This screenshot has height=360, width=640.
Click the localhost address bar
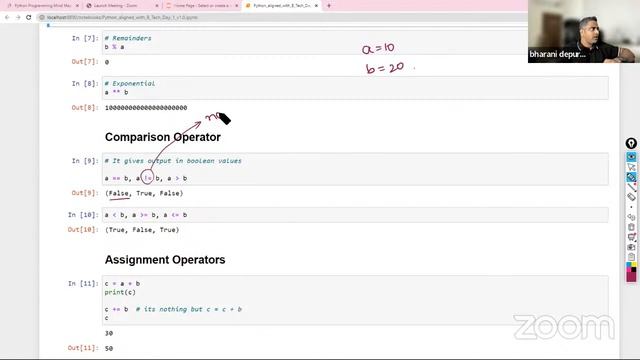click(x=282, y=18)
